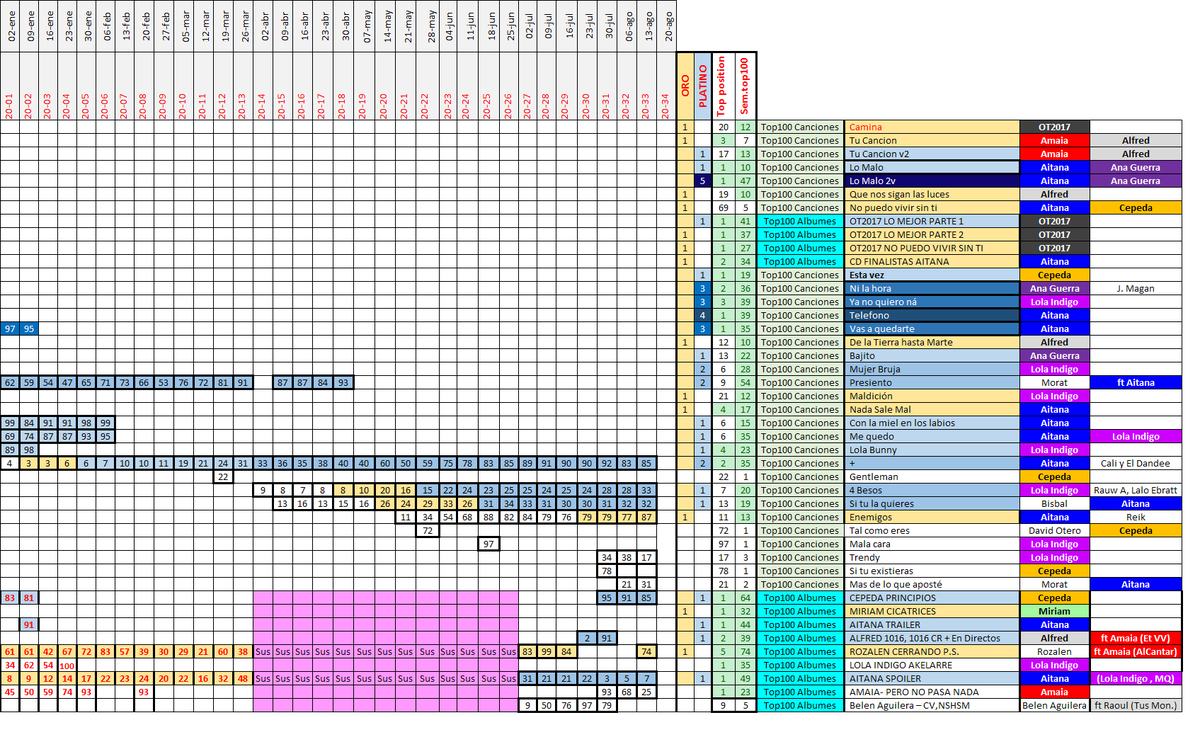
Task: Select the 'Rozalen' artist cell
Action: click(x=1054, y=652)
